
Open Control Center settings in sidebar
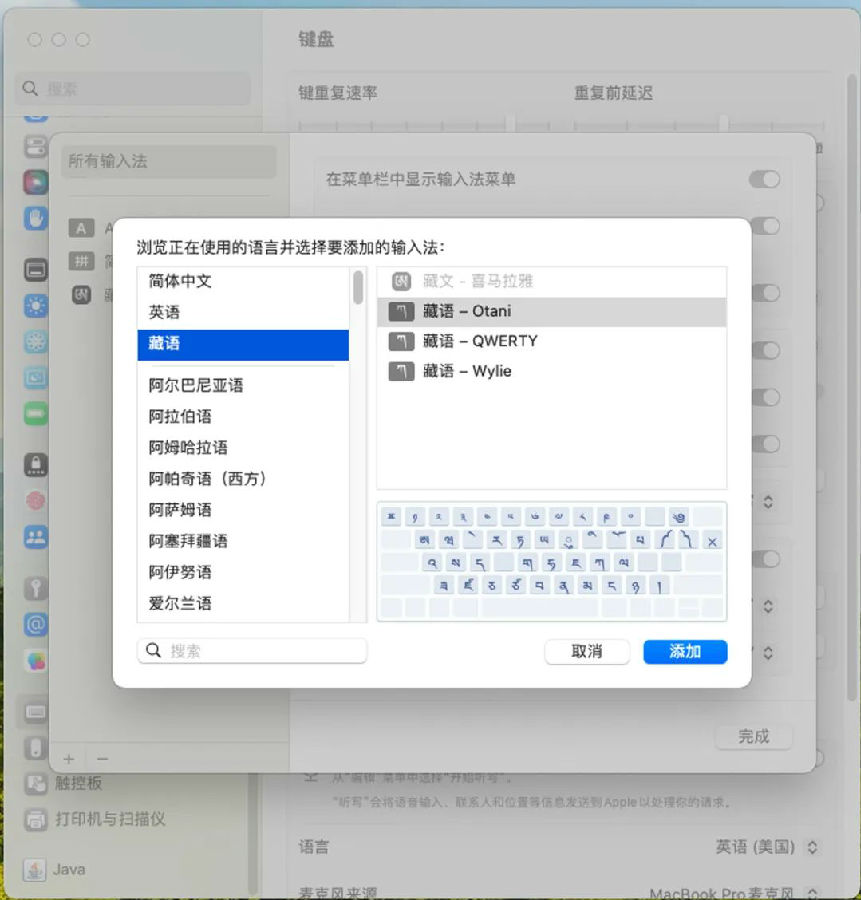pos(36,146)
